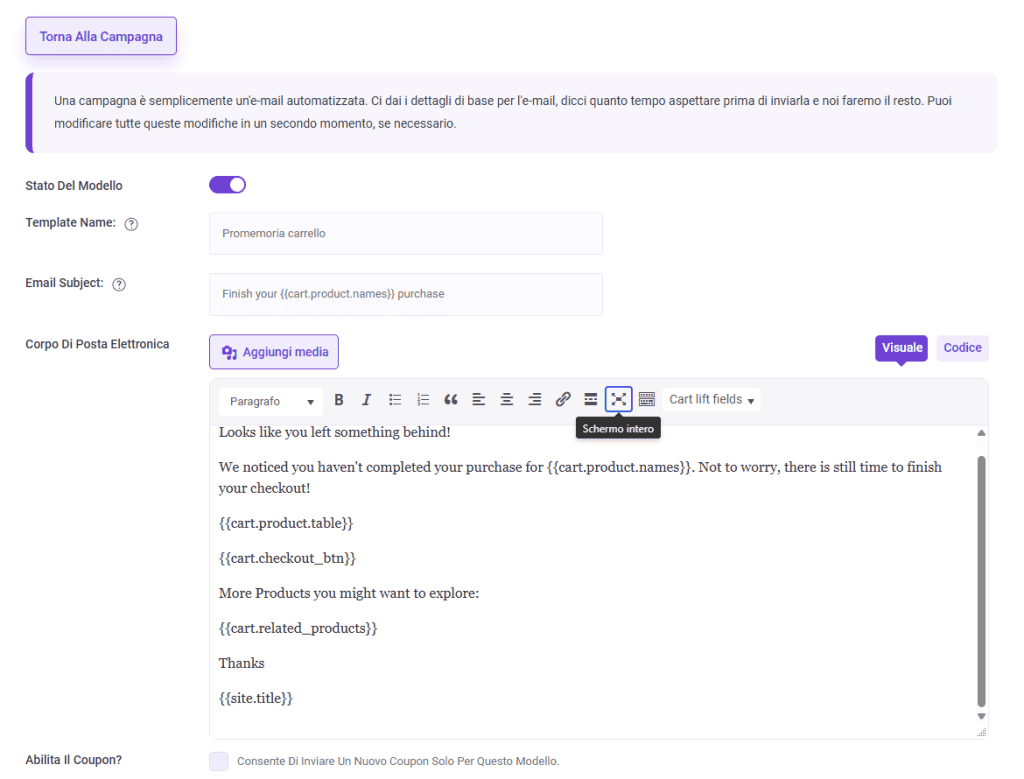The height and width of the screenshot is (779, 1024).
Task: Toggle italic formatting in the editor toolbar
Action: click(366, 400)
